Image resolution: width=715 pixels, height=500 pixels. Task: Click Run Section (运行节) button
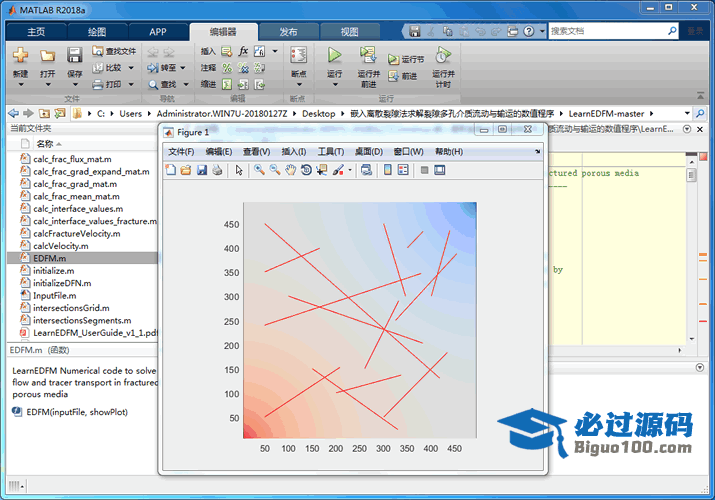pos(406,59)
